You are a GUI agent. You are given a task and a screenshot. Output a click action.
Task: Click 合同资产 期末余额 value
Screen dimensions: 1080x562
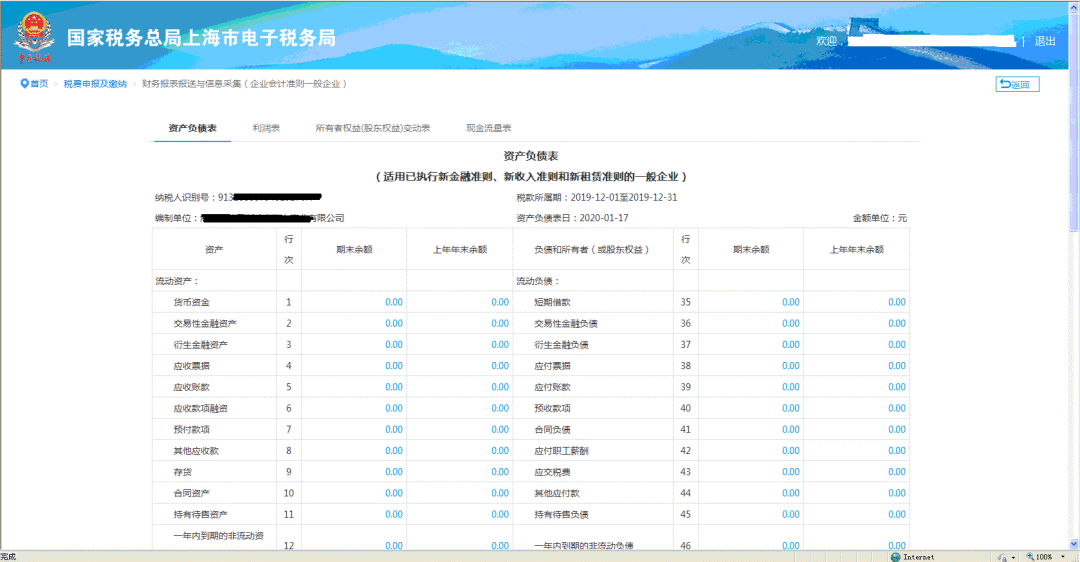(394, 493)
